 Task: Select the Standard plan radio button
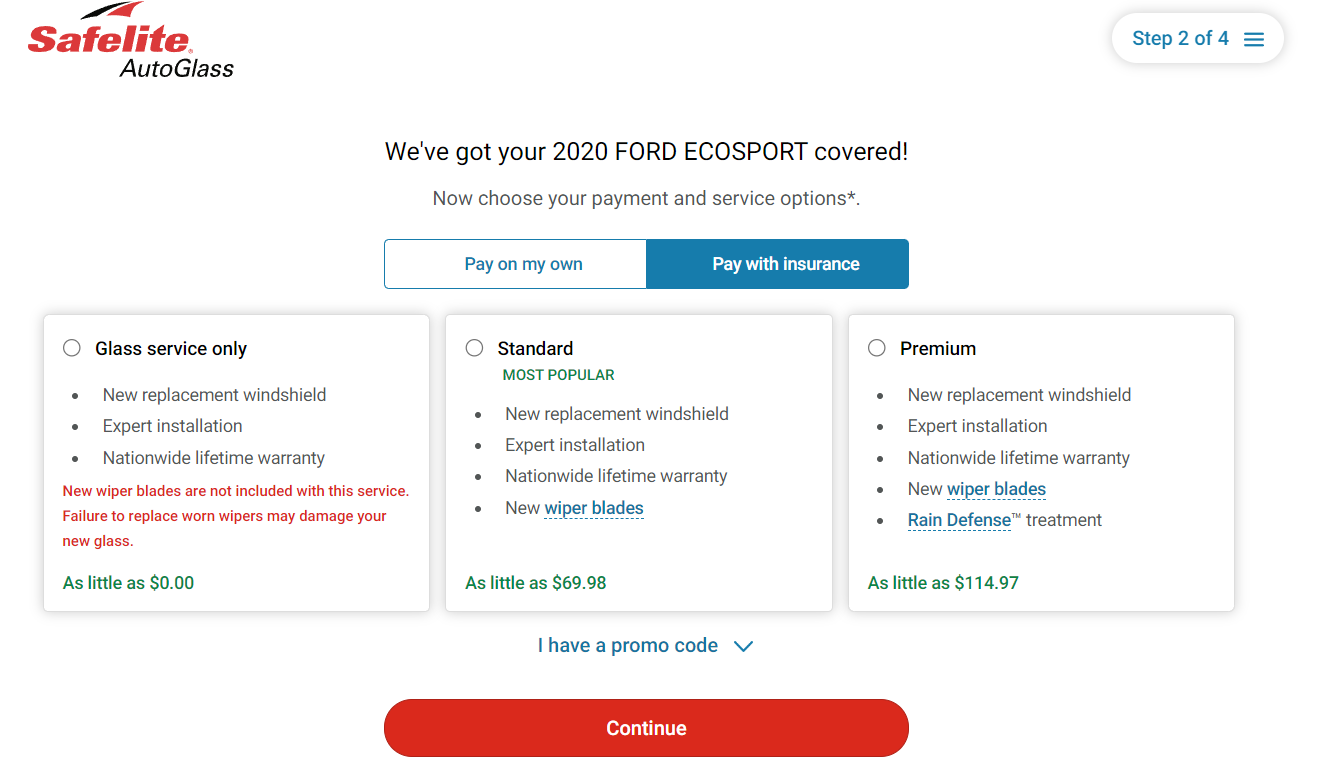474,348
